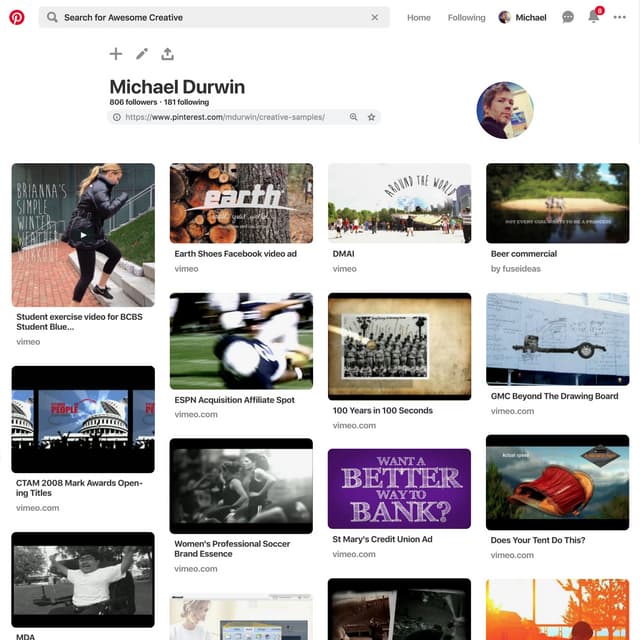Viewport: 640px width, 640px height.
Task: Click 'vimeo' source under Earth Shoes pin
Action: [186, 269]
